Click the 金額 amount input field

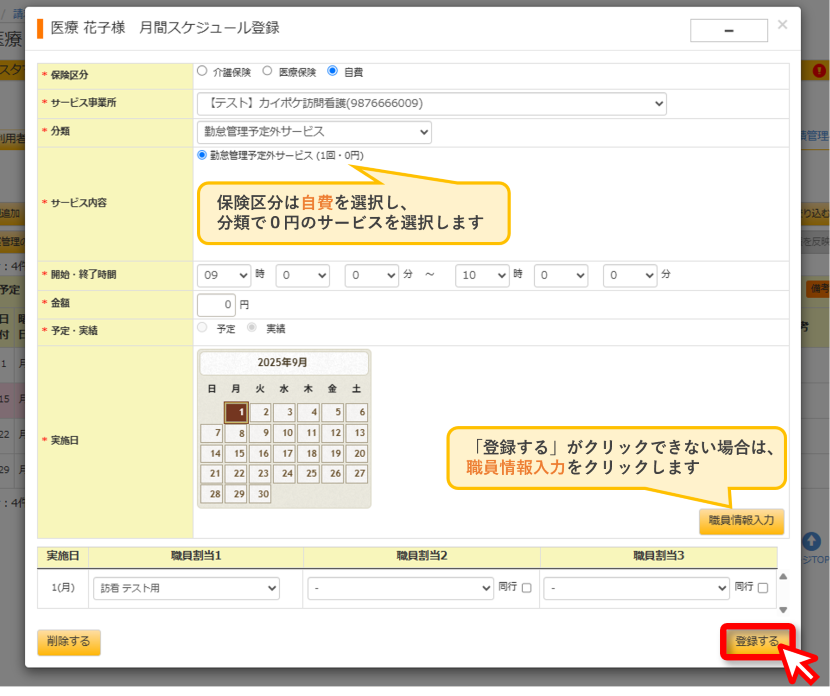(216, 305)
